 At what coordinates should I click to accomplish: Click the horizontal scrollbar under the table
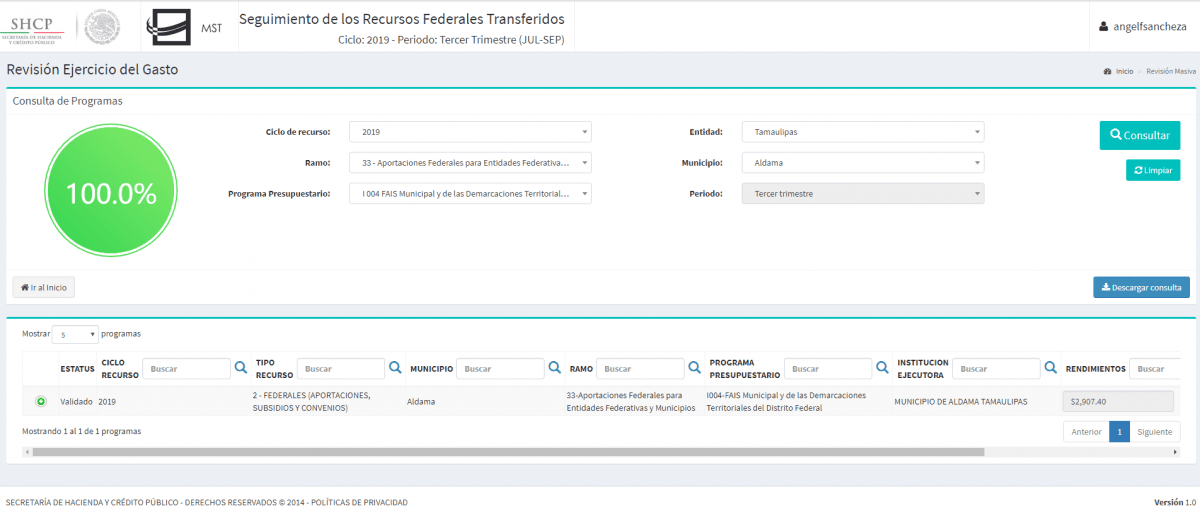click(x=500, y=452)
